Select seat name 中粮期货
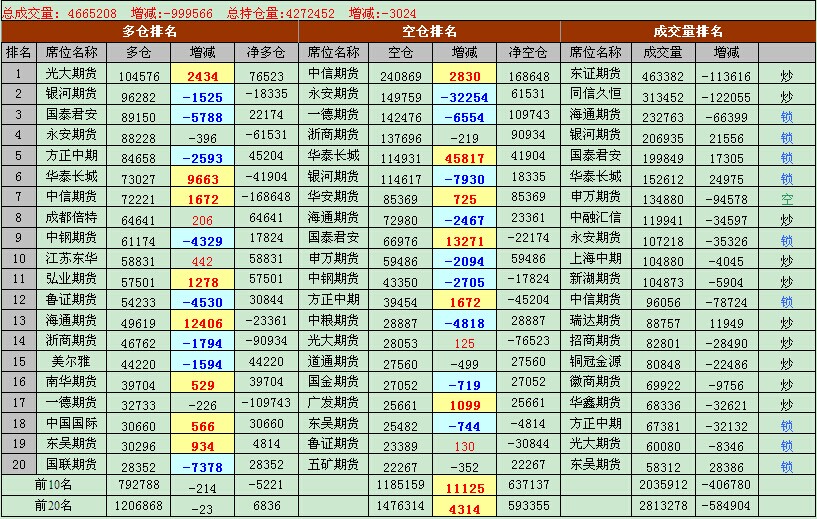817x519 pixels. pos(333,320)
